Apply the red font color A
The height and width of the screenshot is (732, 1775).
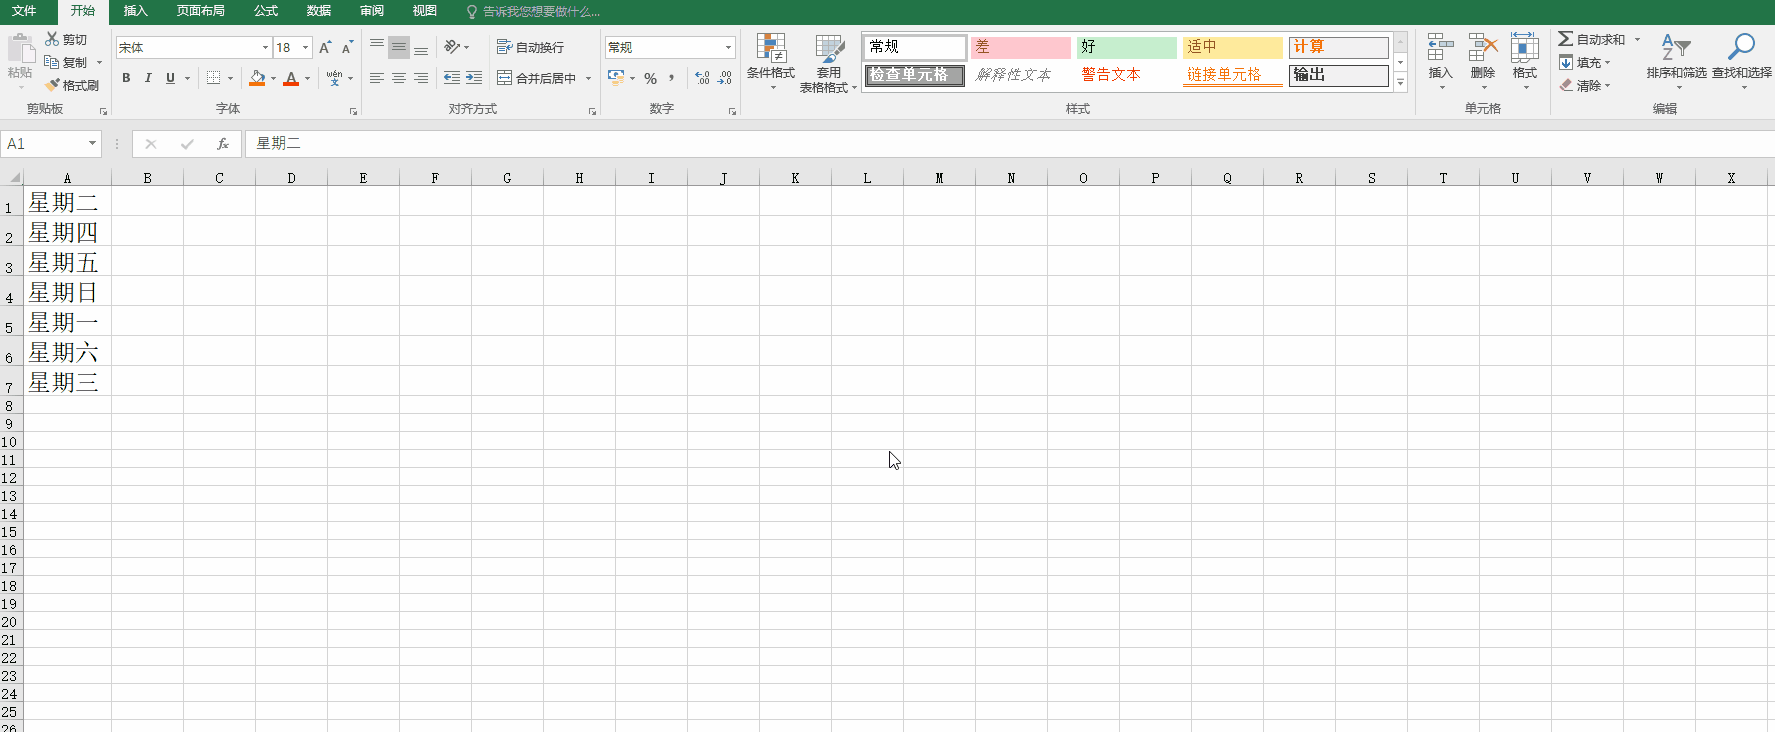tap(291, 78)
